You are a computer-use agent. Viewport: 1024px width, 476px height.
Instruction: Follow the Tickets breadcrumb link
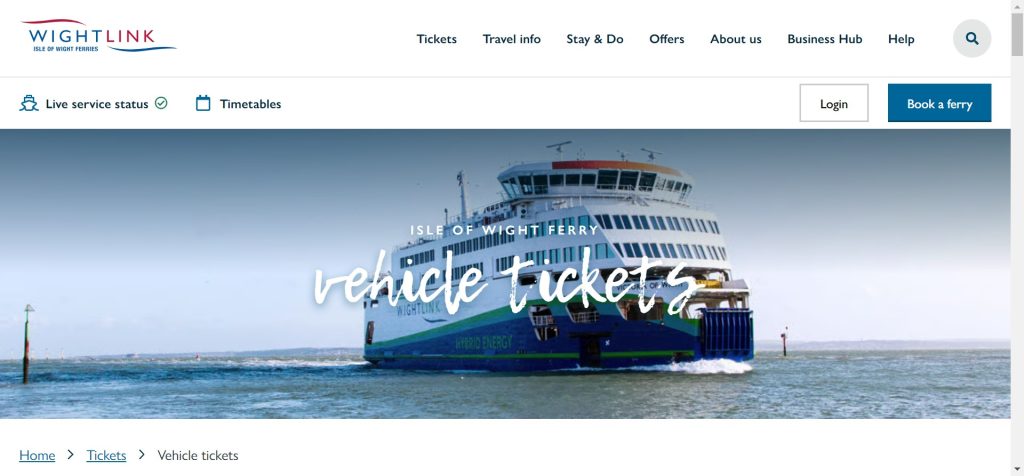106,455
